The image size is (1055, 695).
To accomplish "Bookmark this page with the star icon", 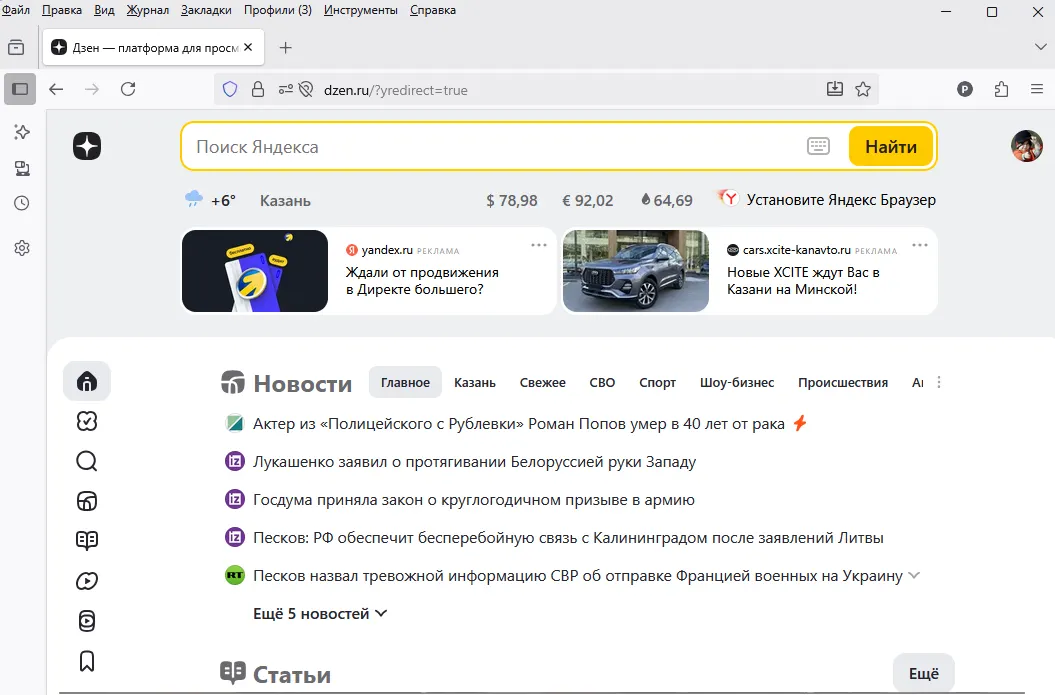I will 863,88.
